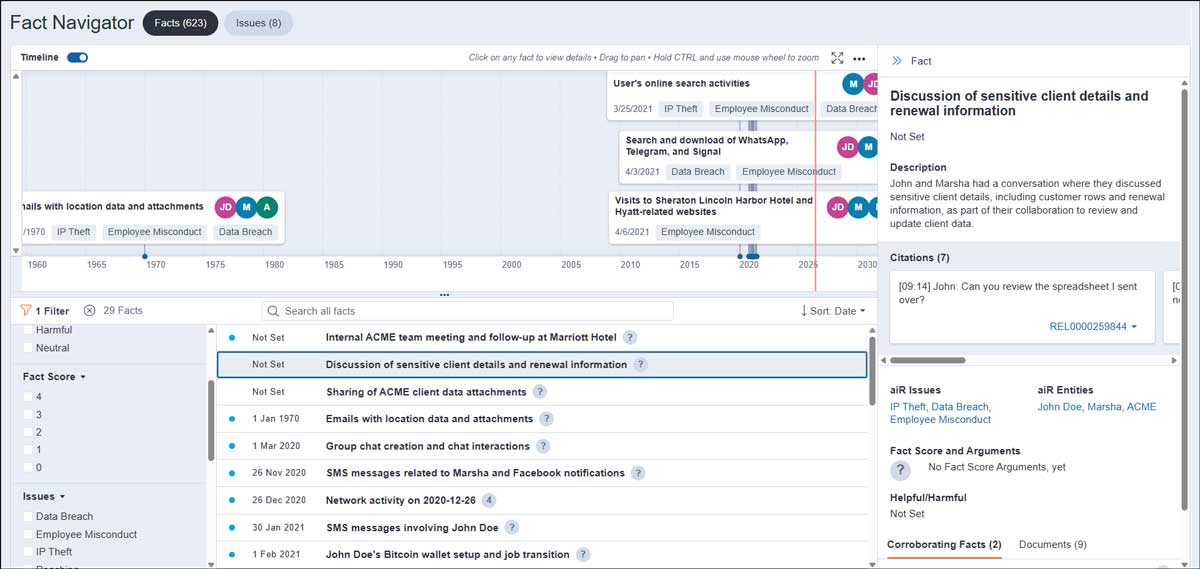Click the fullscreen expand icon in timeline toolbar
The image size is (1200, 569).
pos(838,58)
